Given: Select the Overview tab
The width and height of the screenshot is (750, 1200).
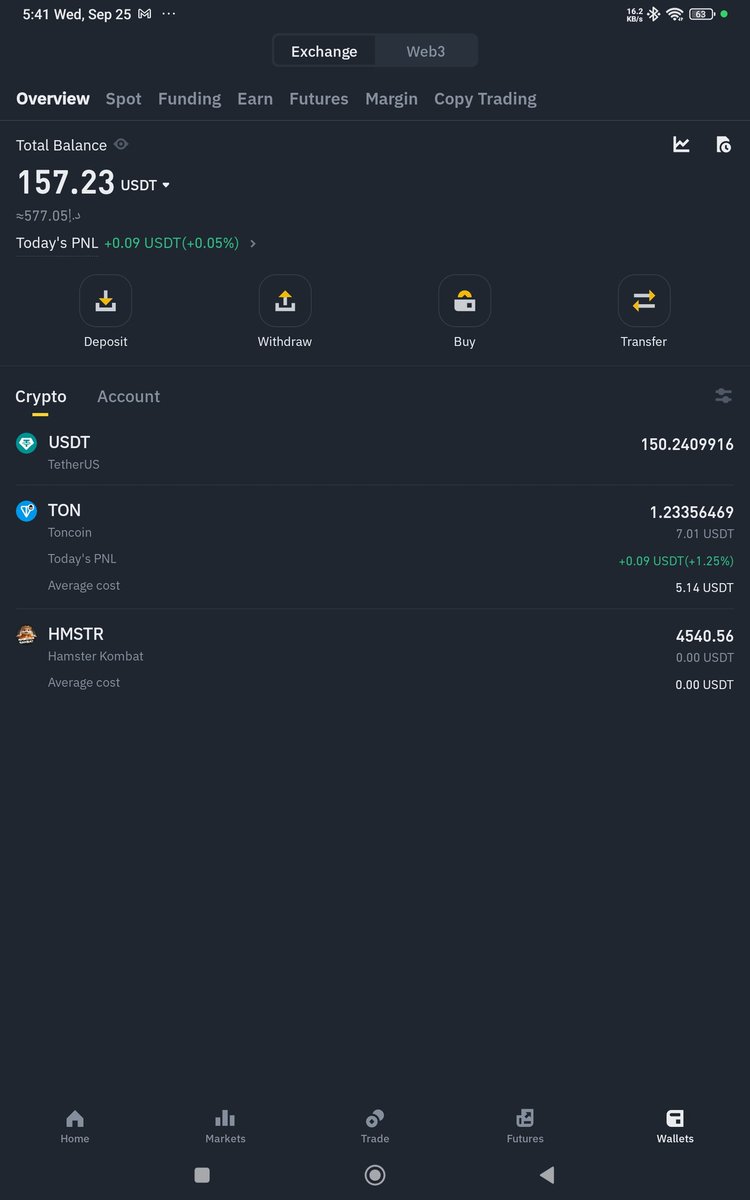Looking at the screenshot, I should [x=53, y=99].
